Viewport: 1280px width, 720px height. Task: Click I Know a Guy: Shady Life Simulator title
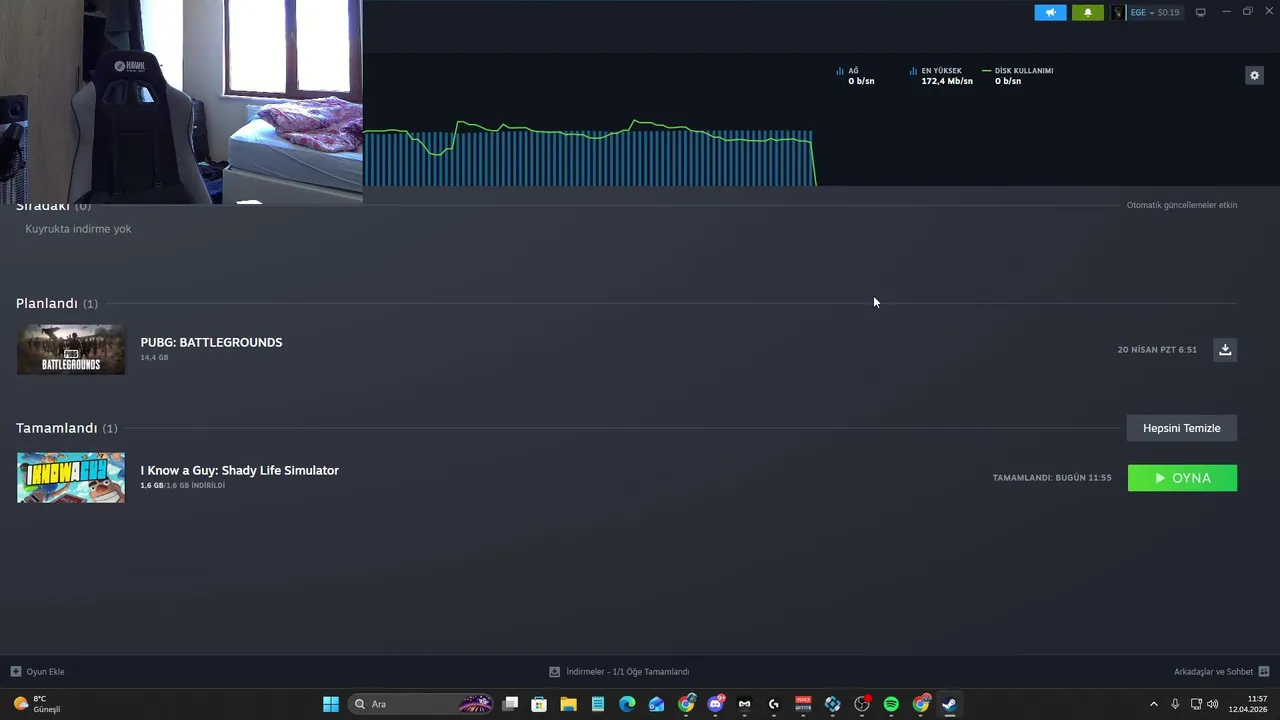point(239,470)
